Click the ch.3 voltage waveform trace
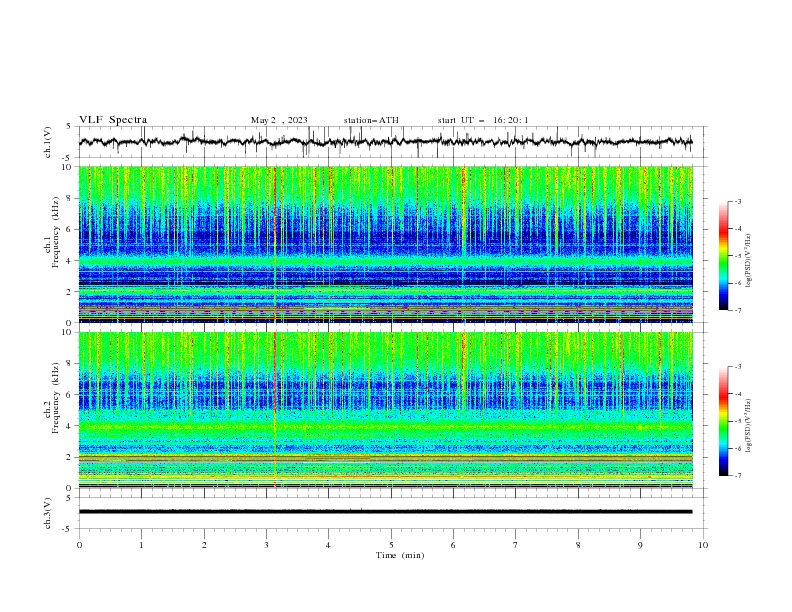Viewport: 792px width, 612px height. pyautogui.click(x=385, y=512)
